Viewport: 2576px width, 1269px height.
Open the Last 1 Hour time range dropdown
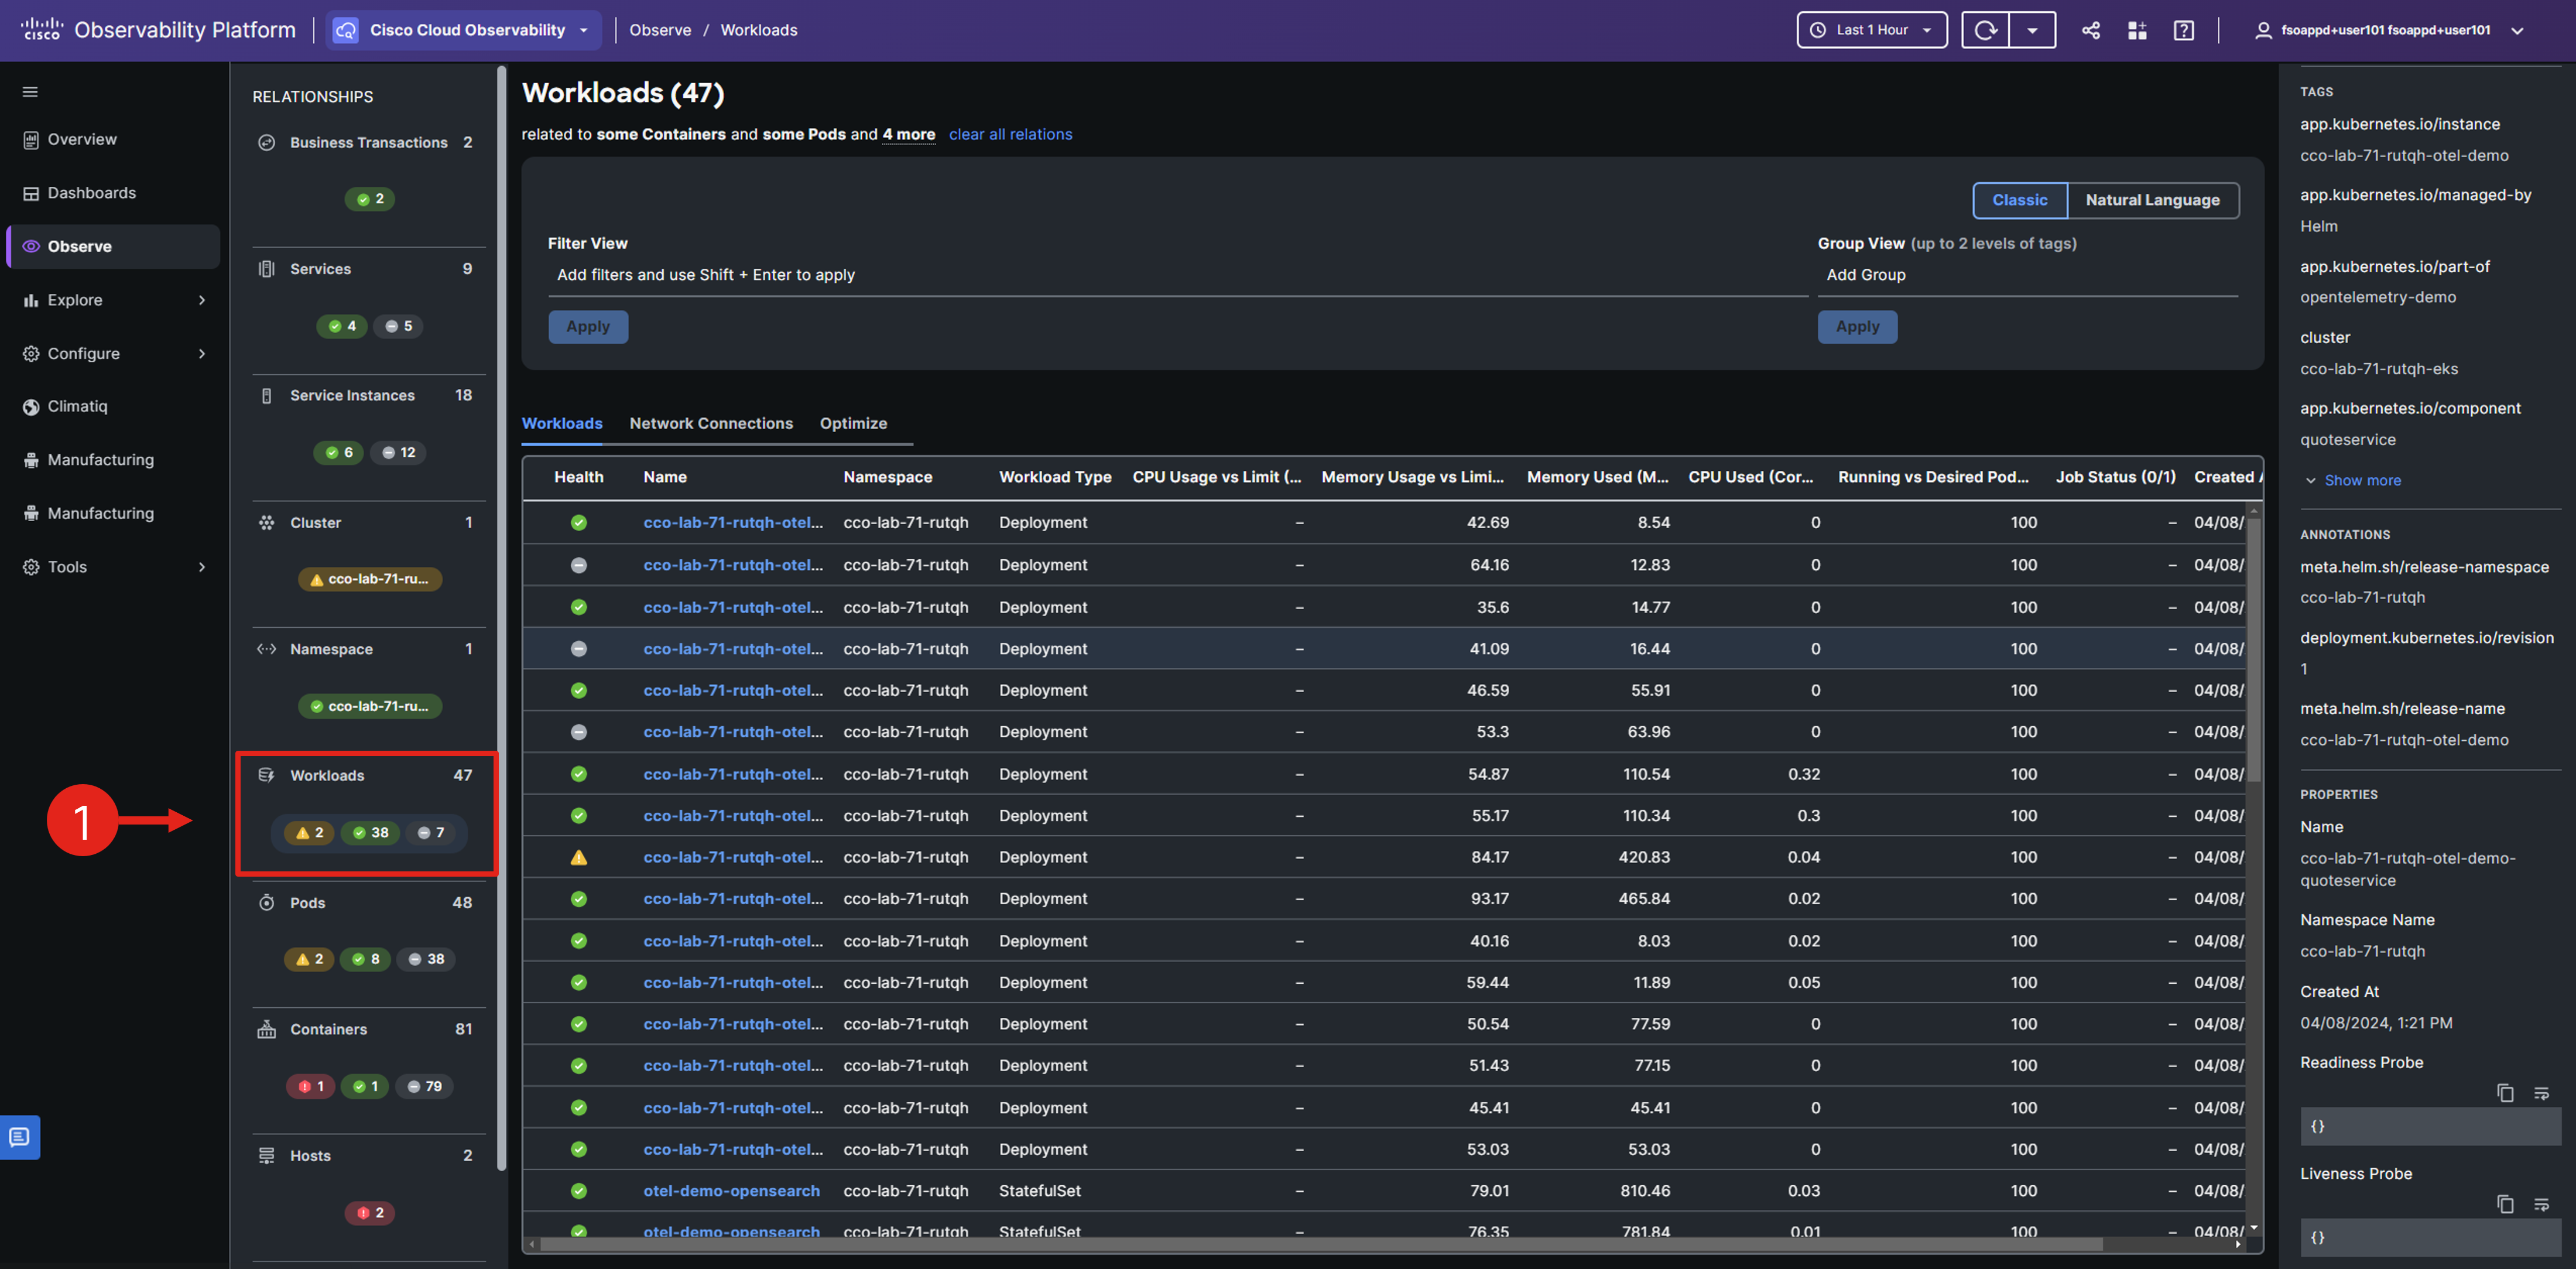coord(1871,30)
